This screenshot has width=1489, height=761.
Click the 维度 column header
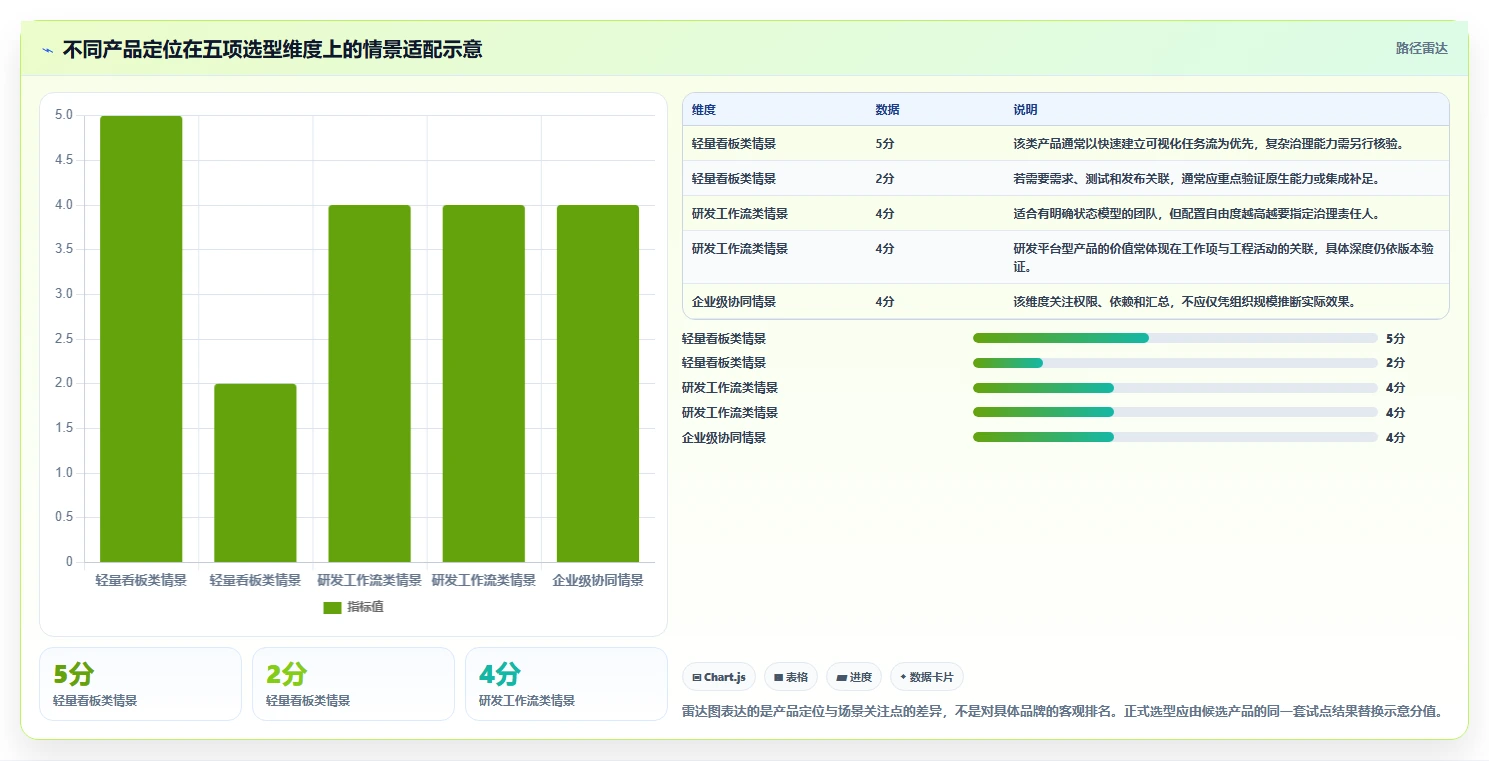pyautogui.click(x=704, y=110)
